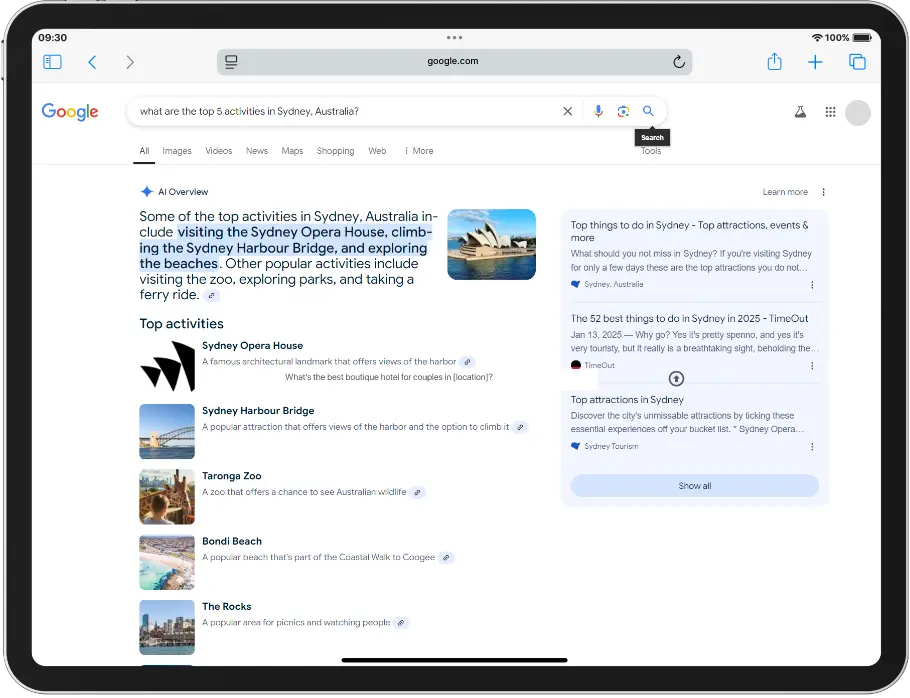Tap the multitasking three-dot control
910x698 pixels.
(454, 38)
